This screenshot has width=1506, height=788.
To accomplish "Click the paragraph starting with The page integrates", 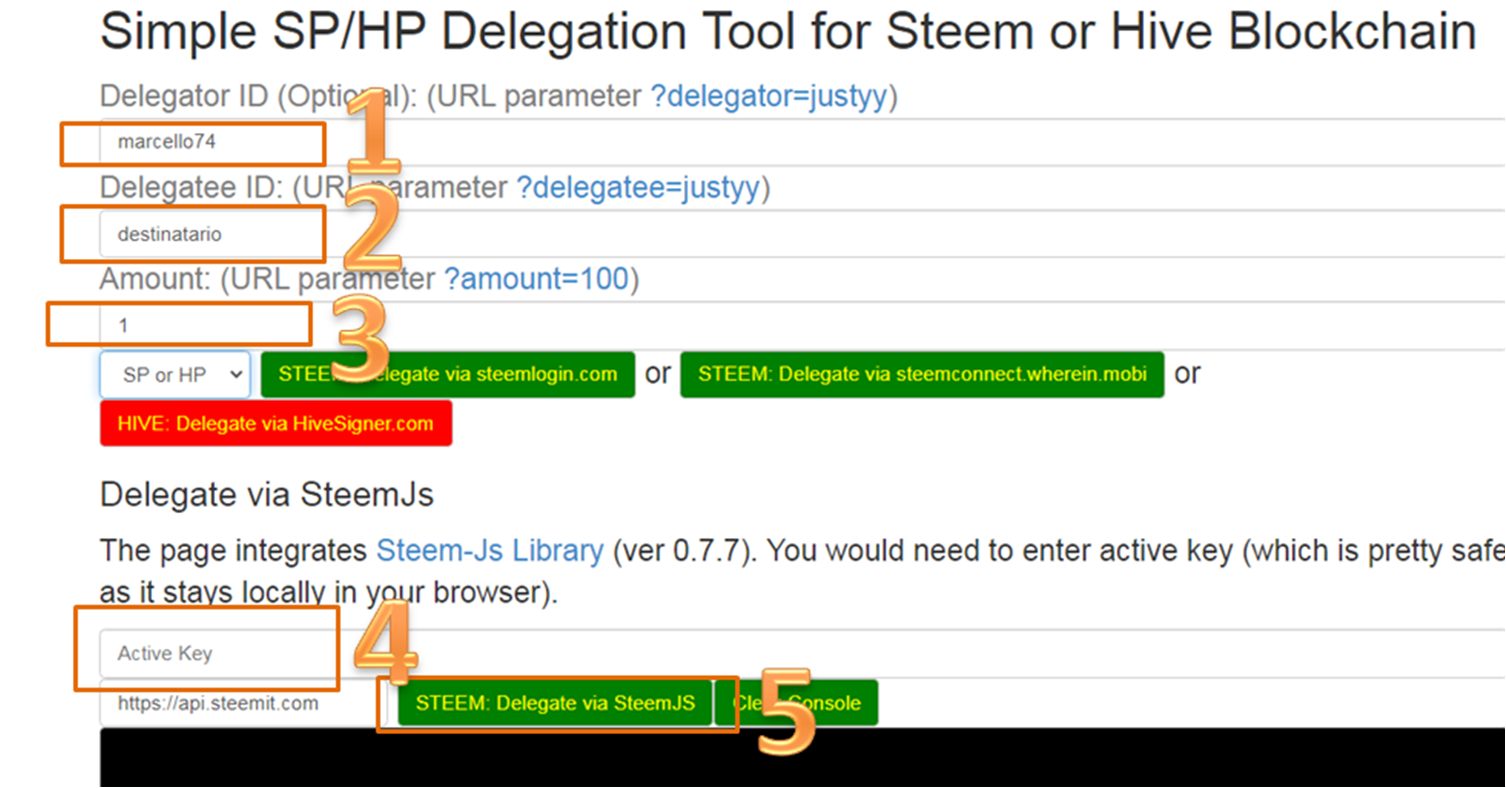I will [802, 572].
